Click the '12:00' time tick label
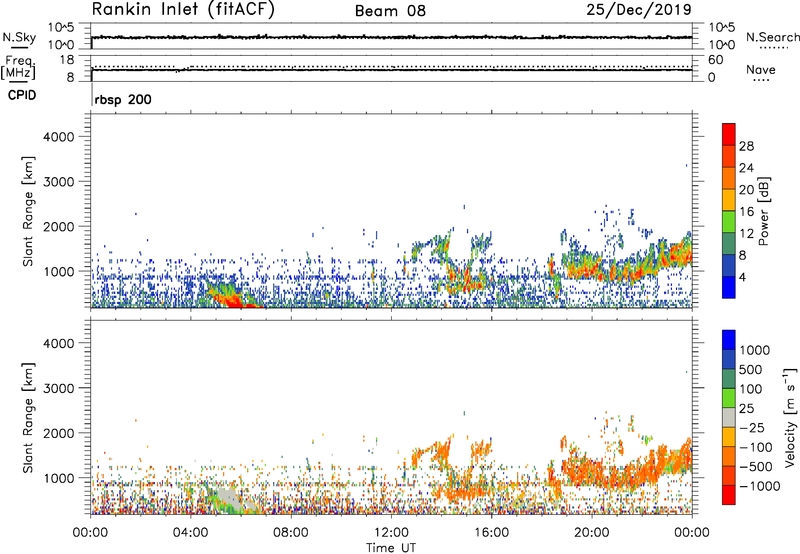 391,533
